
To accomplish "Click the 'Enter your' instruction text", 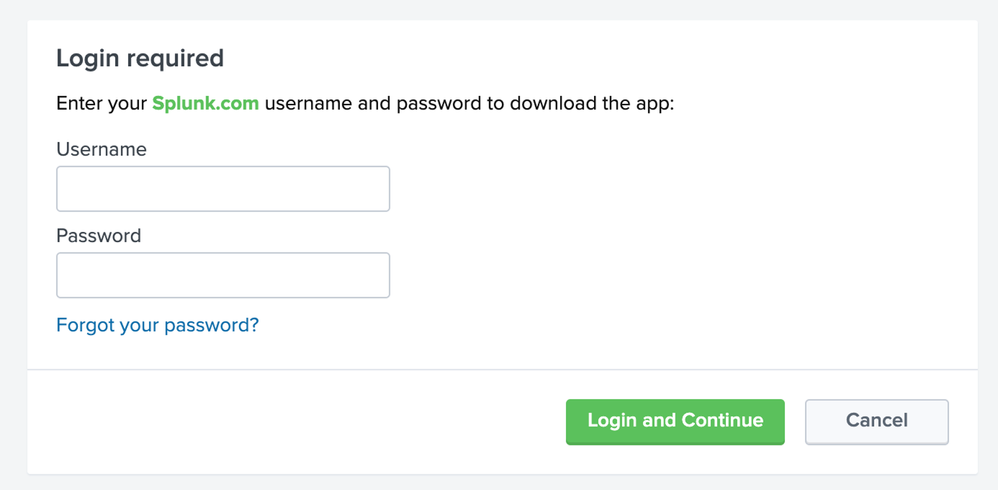I will 101,104.
